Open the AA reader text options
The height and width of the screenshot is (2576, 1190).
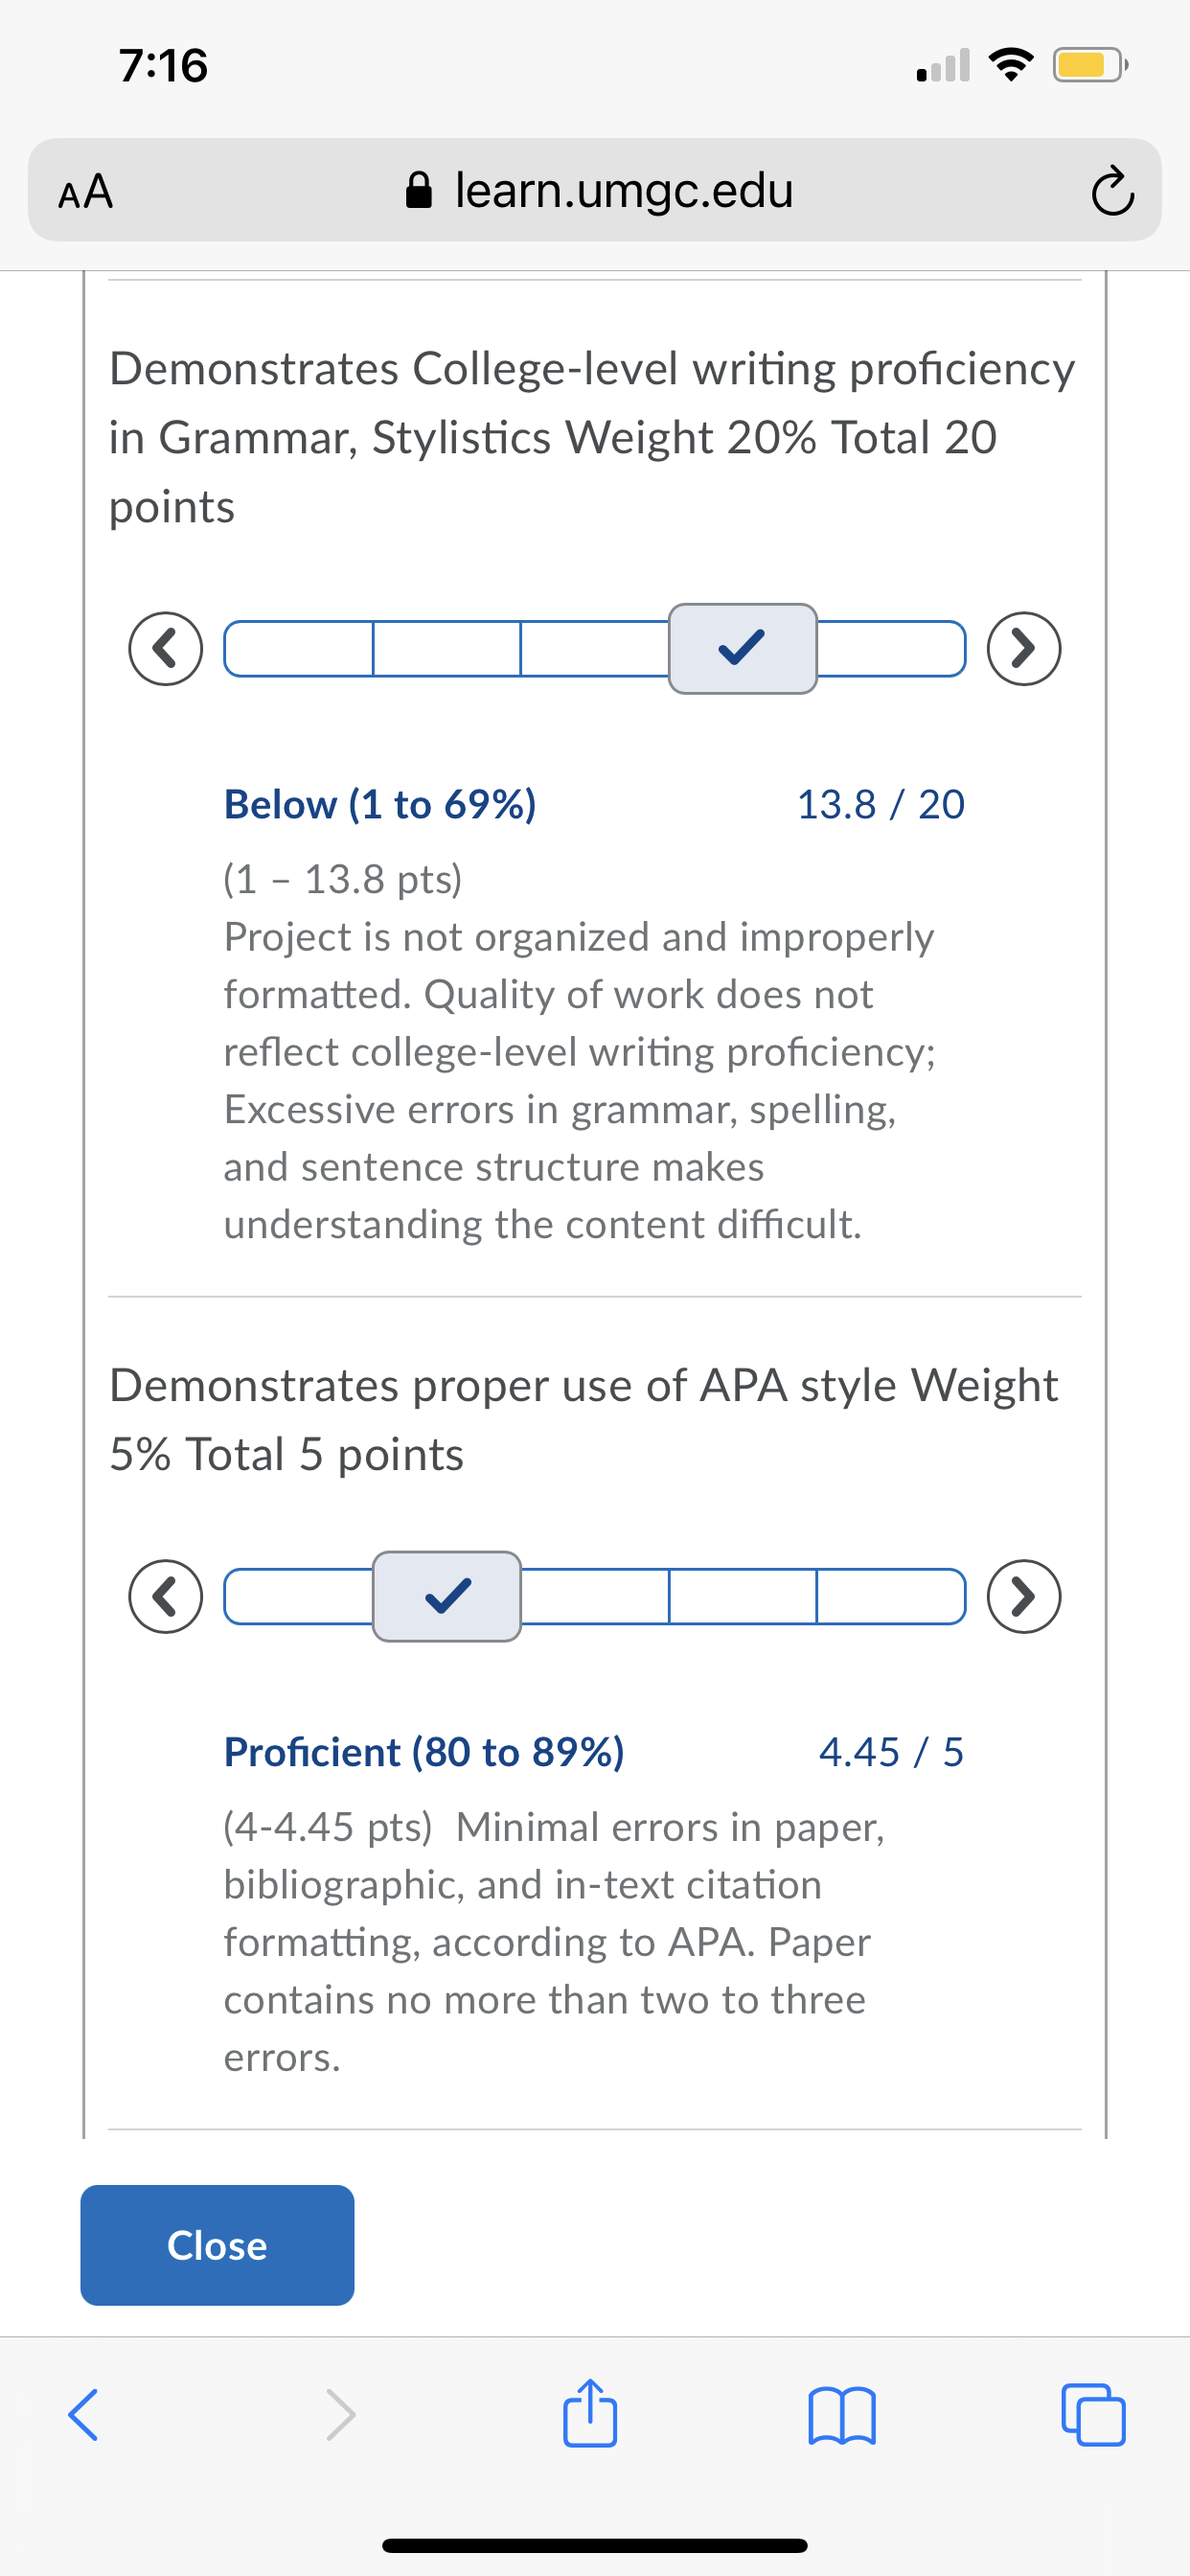tap(85, 191)
